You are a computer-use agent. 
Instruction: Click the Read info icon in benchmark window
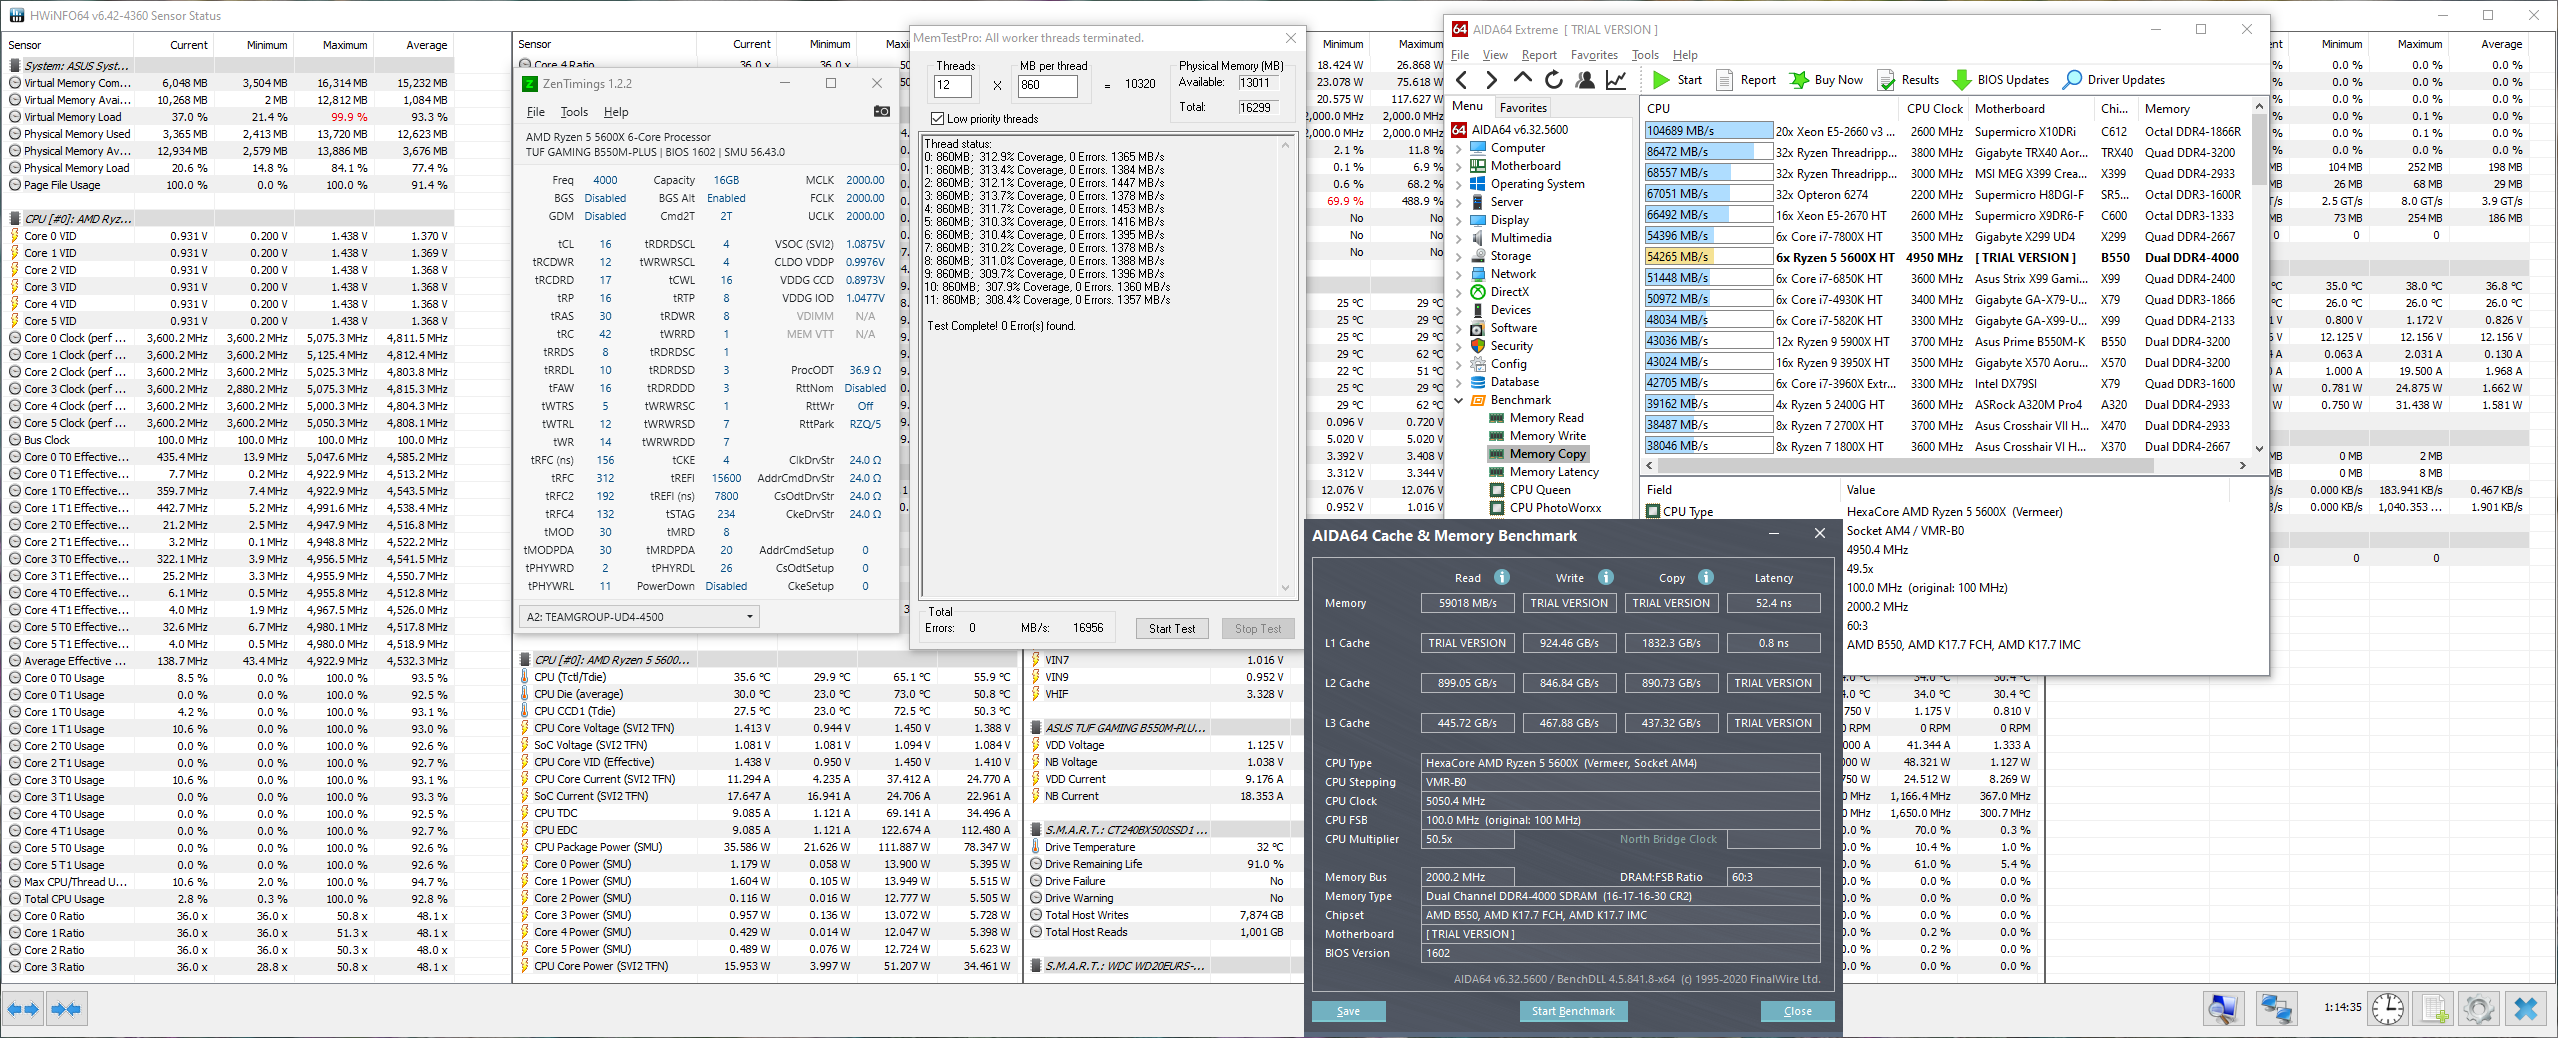pos(1501,577)
